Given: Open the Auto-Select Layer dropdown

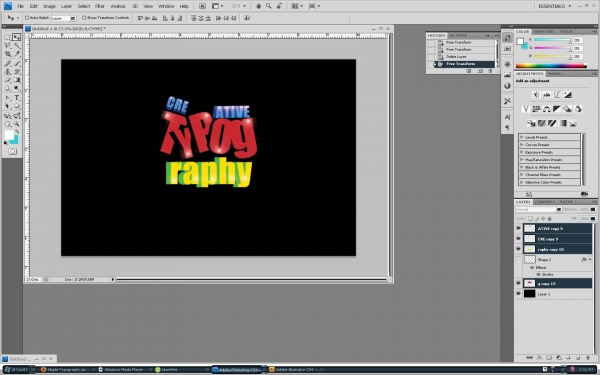Looking at the screenshot, I should tap(73, 18).
